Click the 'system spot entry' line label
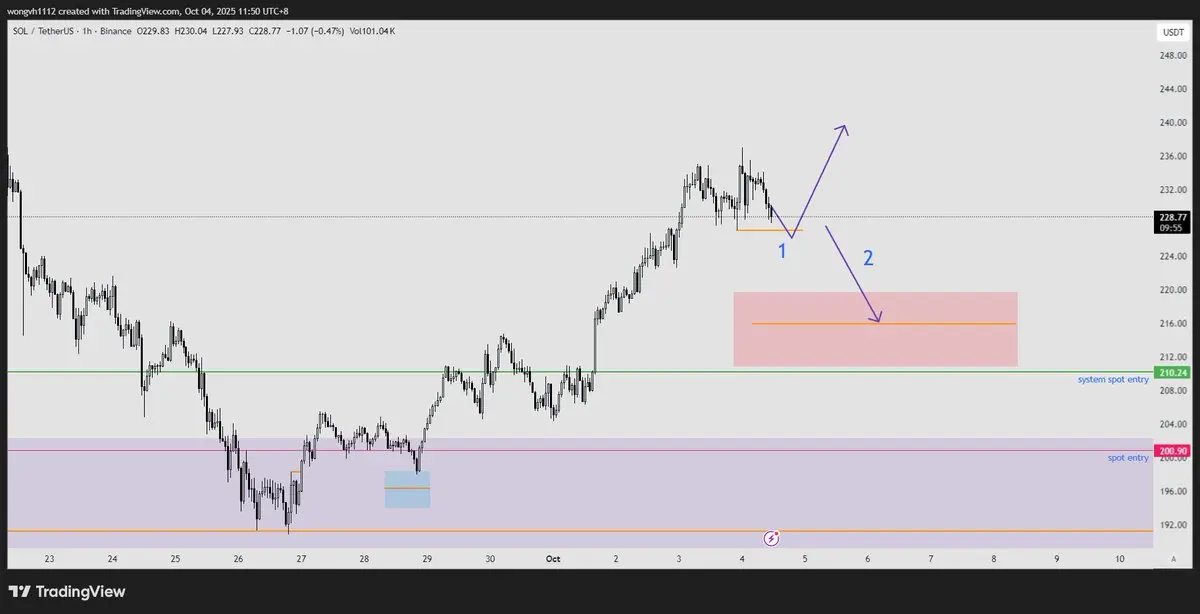The width and height of the screenshot is (1200, 614). click(x=1113, y=380)
